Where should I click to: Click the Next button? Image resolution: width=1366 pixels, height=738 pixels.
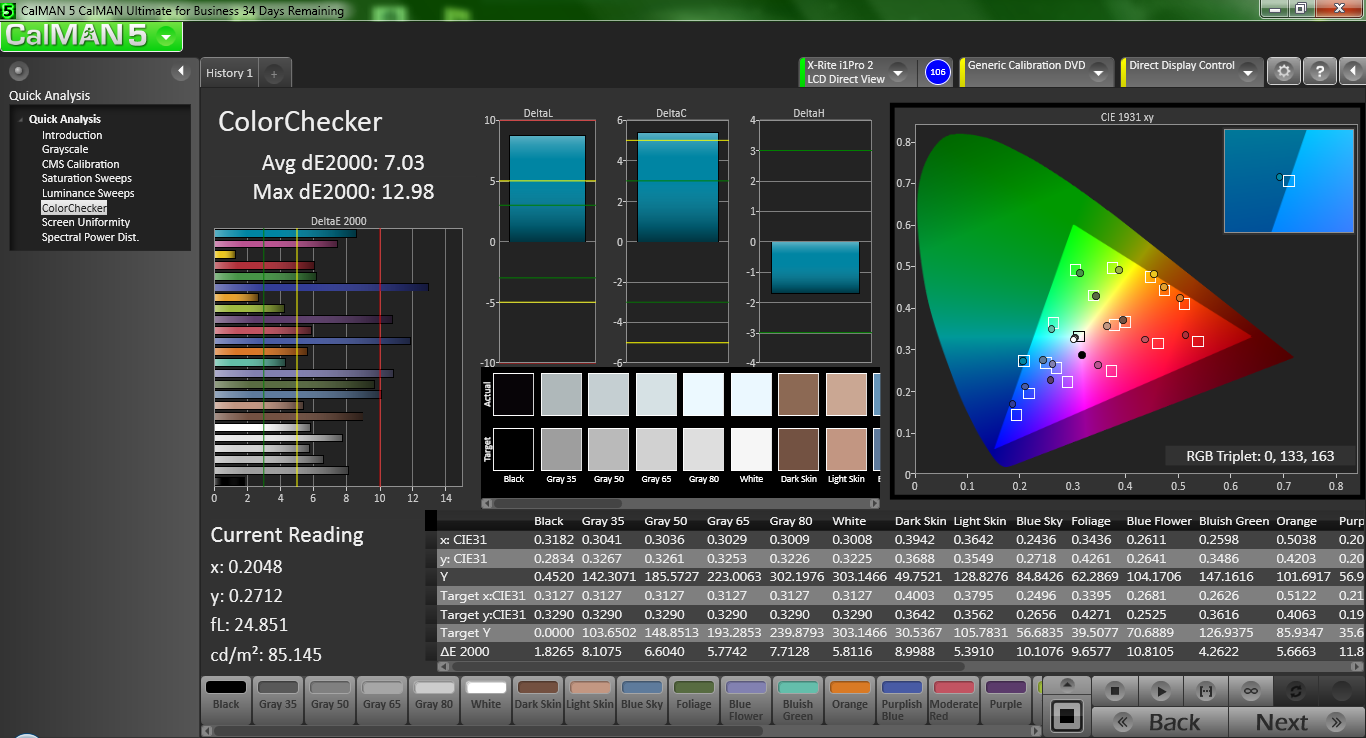1294,721
